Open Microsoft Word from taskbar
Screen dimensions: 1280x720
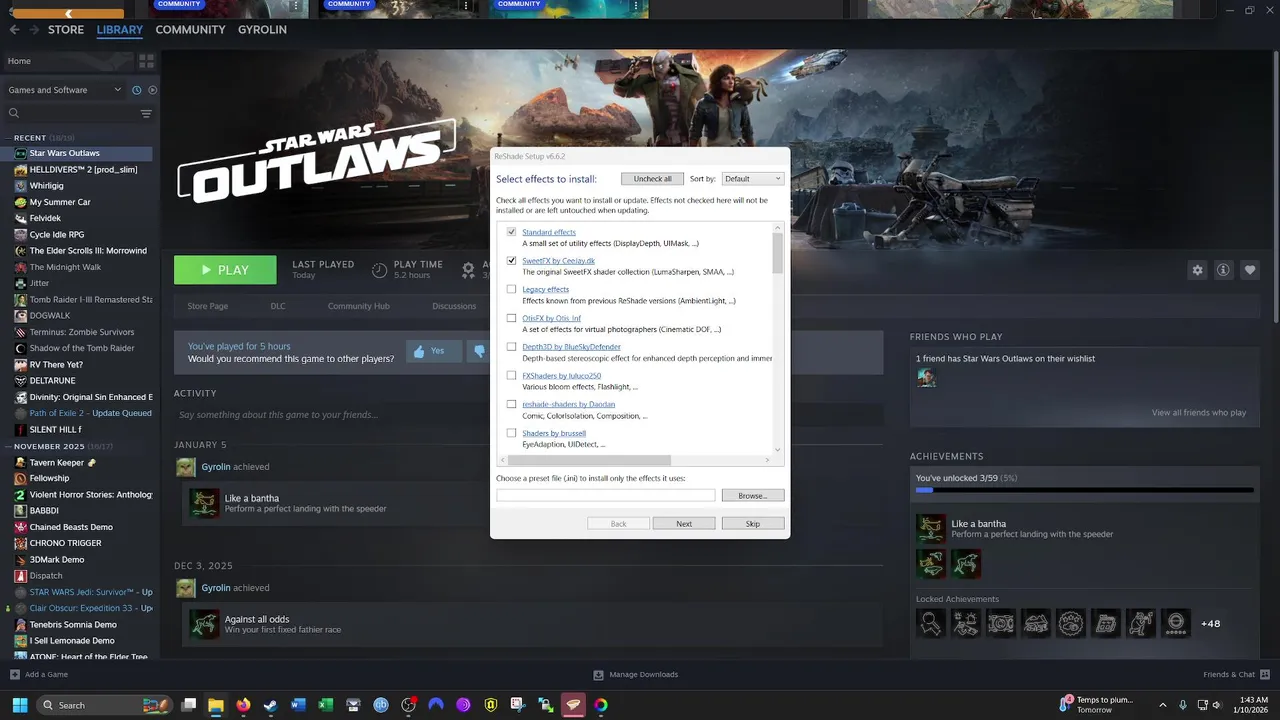point(298,705)
